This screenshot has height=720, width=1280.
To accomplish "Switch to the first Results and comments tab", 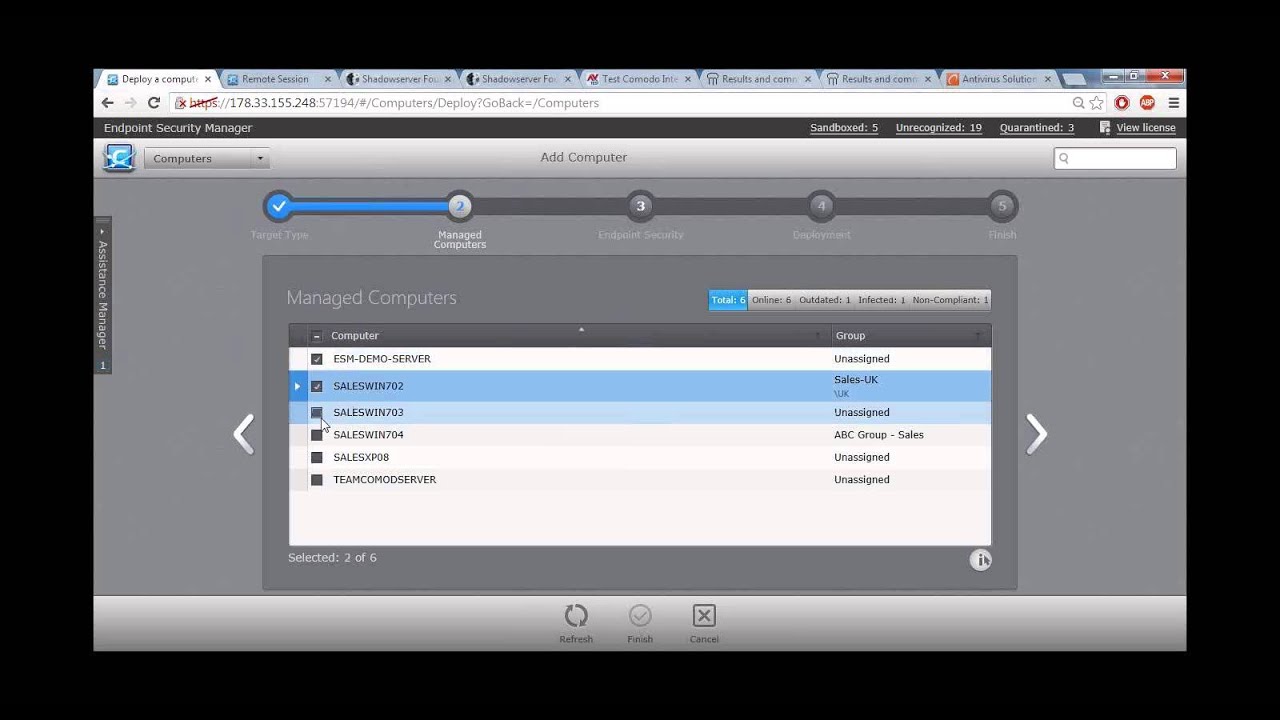I will point(759,79).
